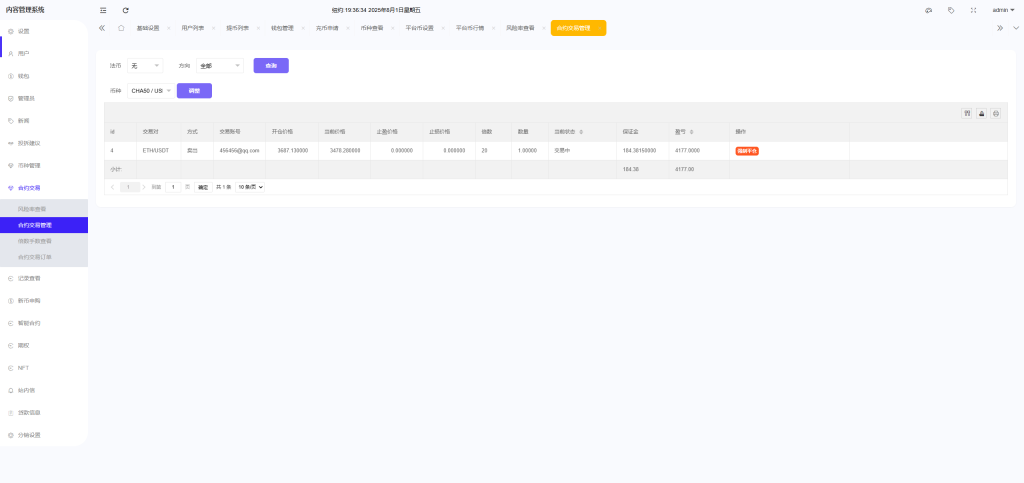Collapse the sidebar with the menu fold icon
Screen dimensions: 1024x483
pyautogui.click(x=103, y=10)
